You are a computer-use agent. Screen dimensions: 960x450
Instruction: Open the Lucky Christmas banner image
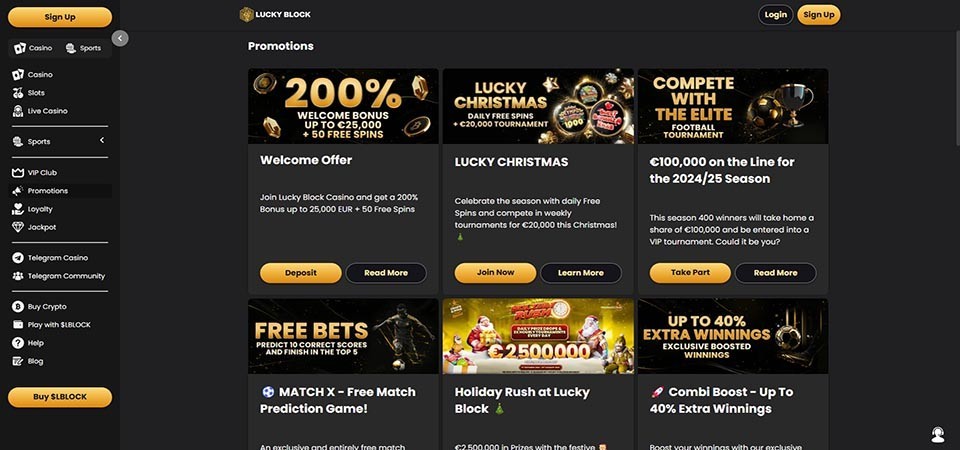pyautogui.click(x=538, y=106)
